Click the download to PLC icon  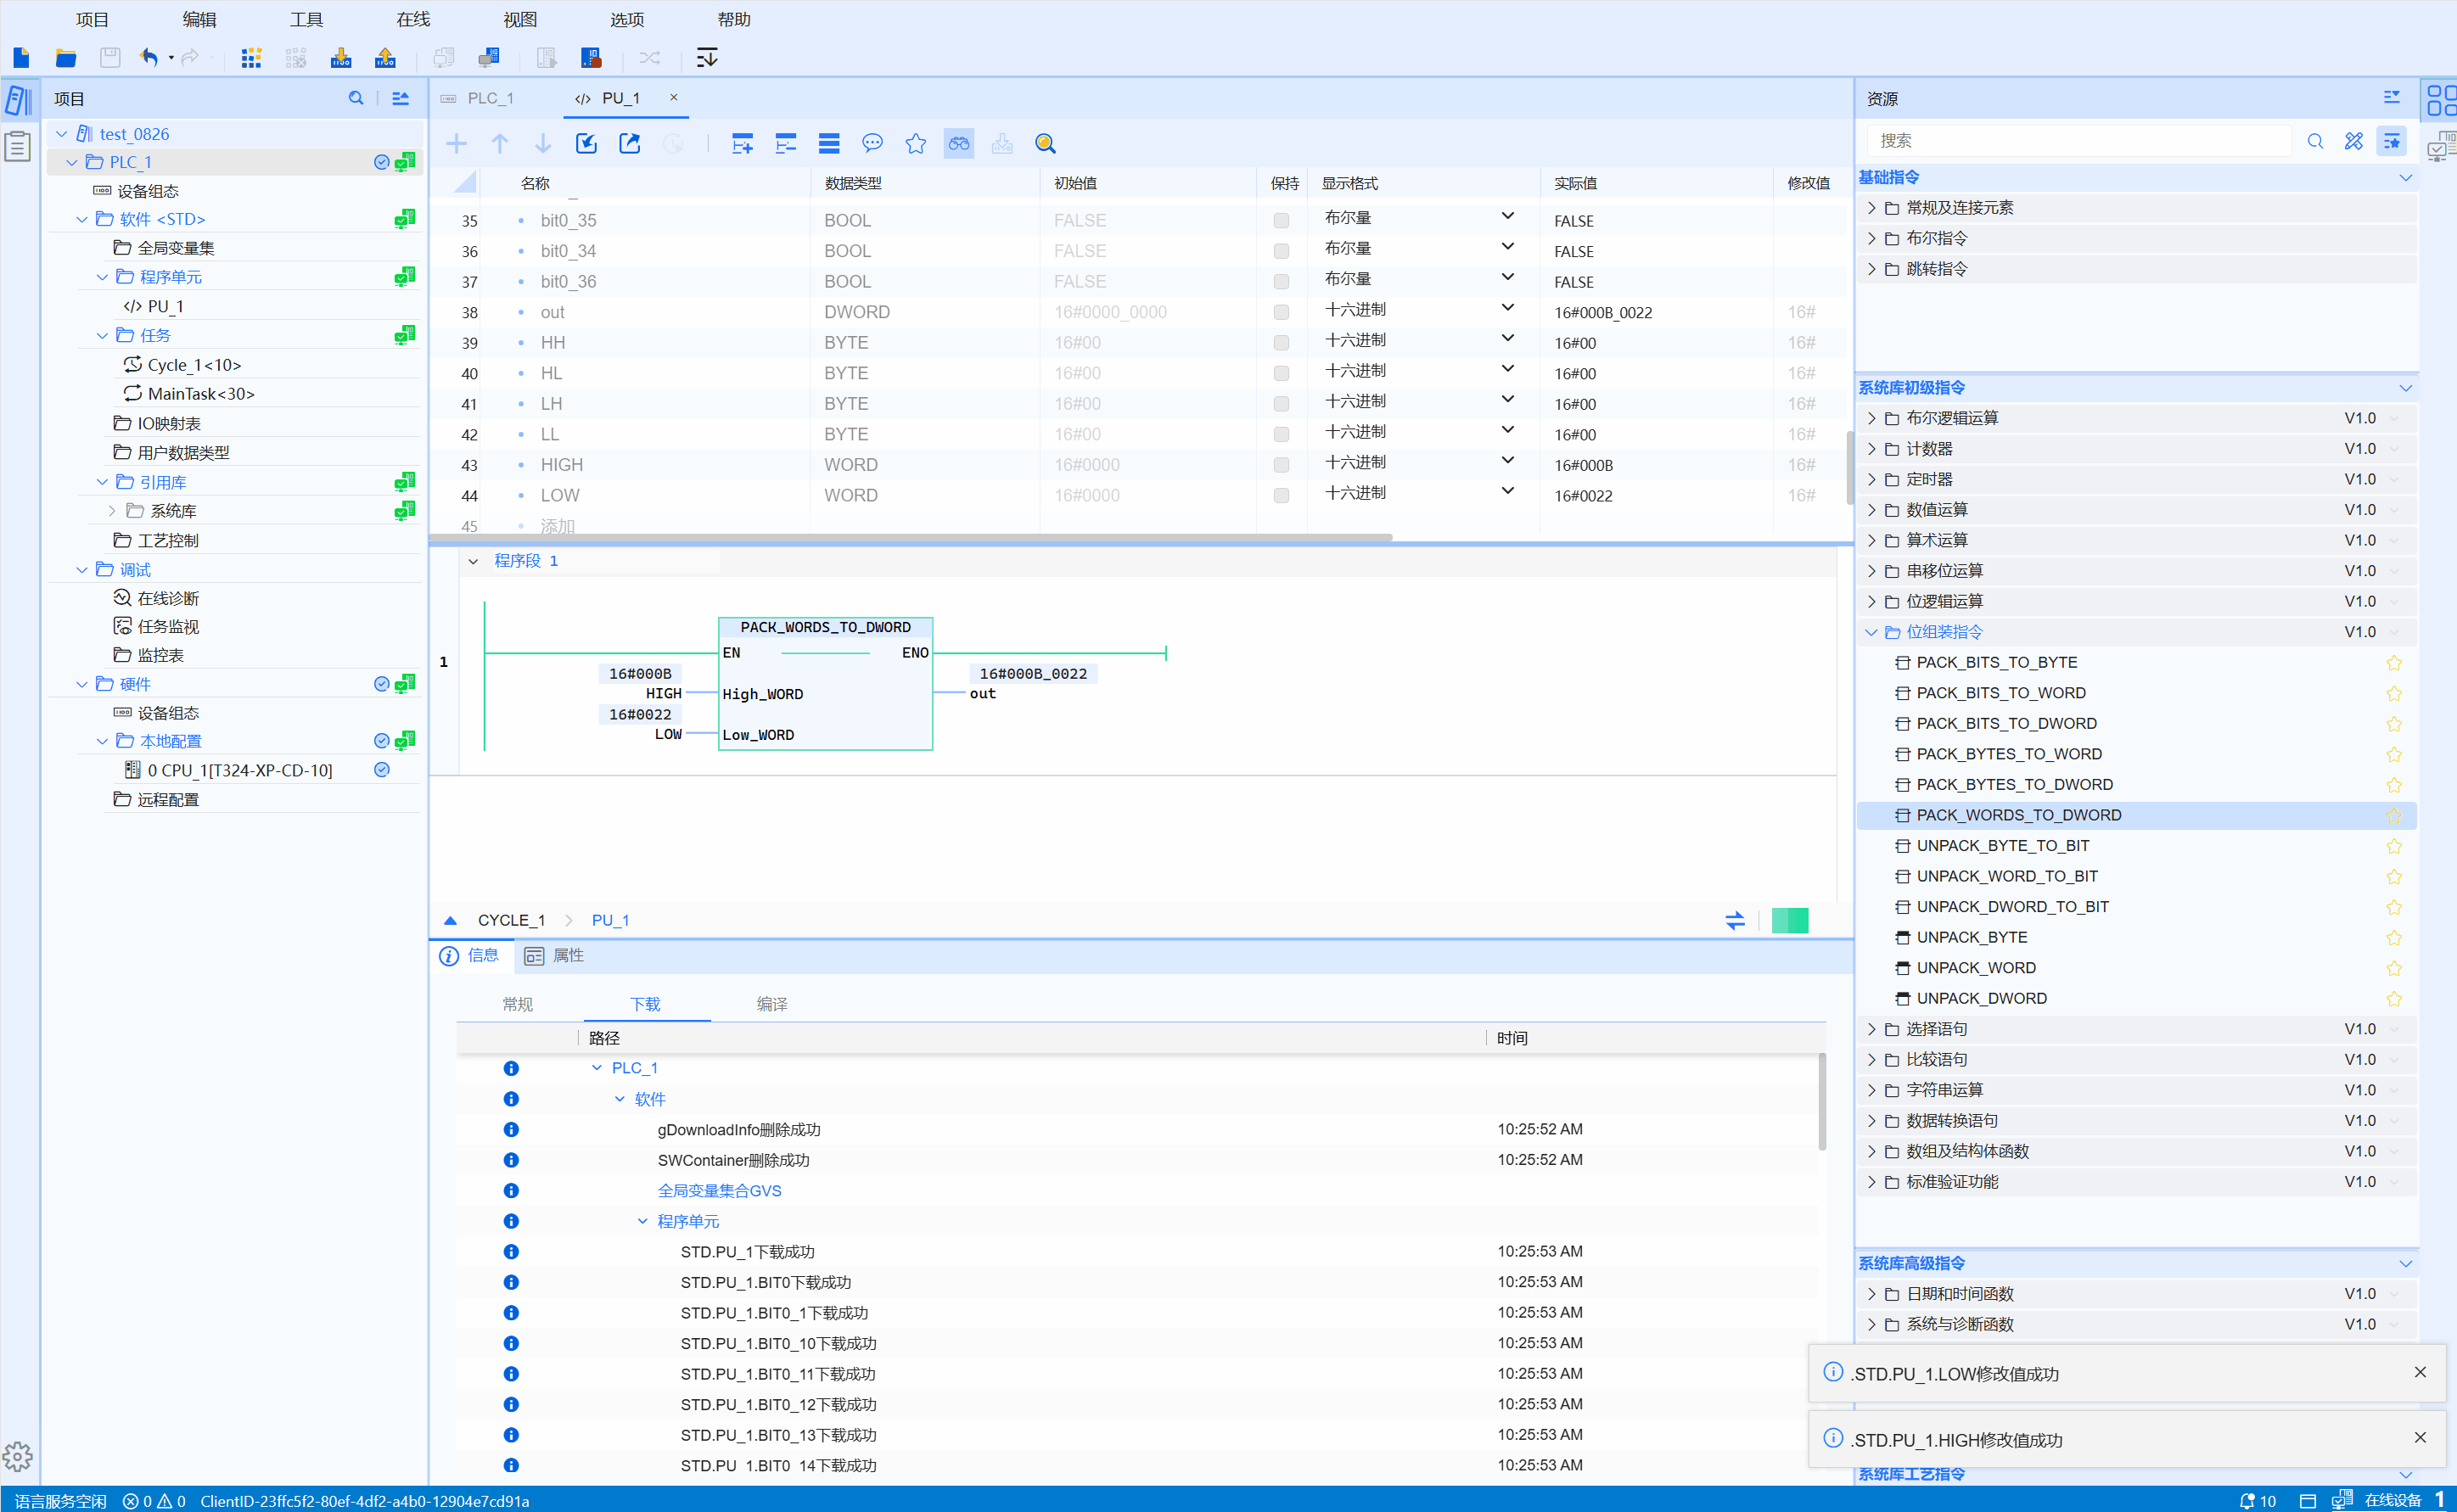341,58
